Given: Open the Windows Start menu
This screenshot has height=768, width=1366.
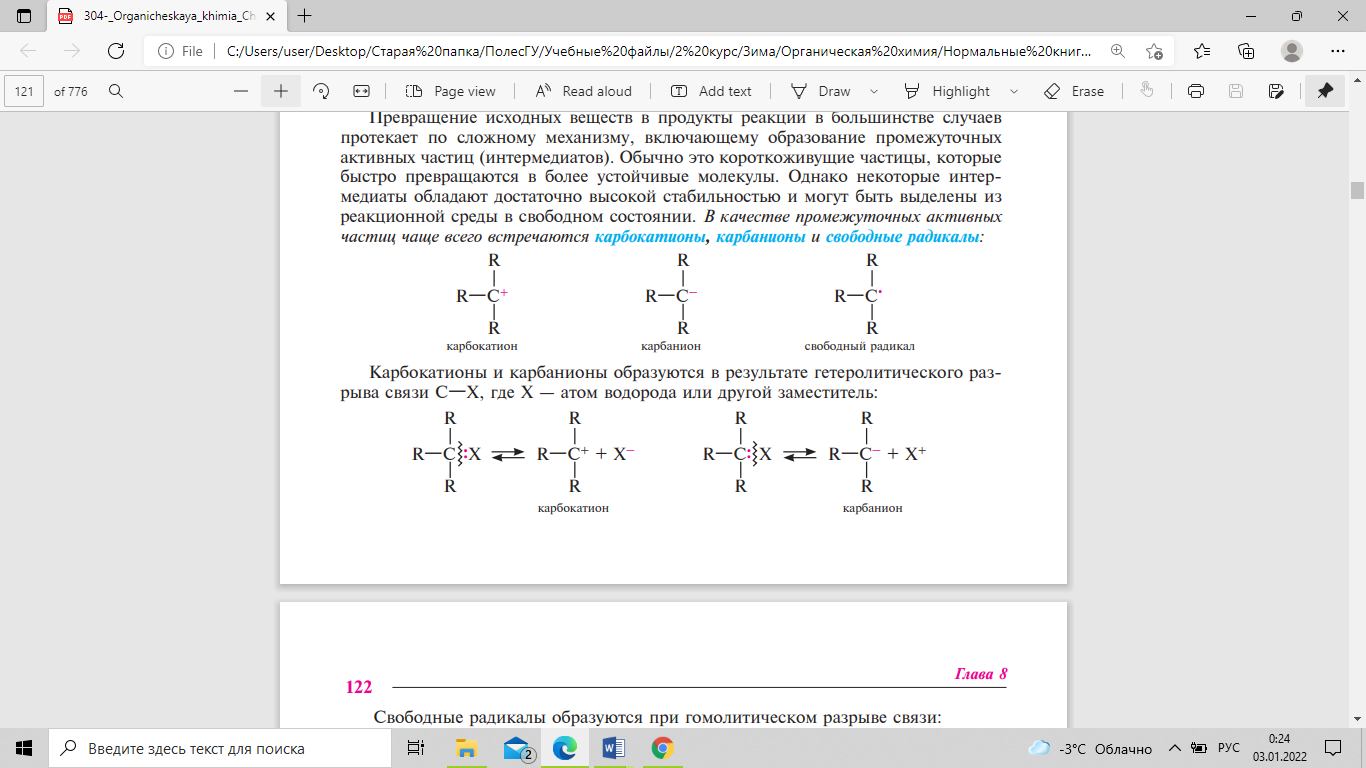Looking at the screenshot, I should (24, 748).
